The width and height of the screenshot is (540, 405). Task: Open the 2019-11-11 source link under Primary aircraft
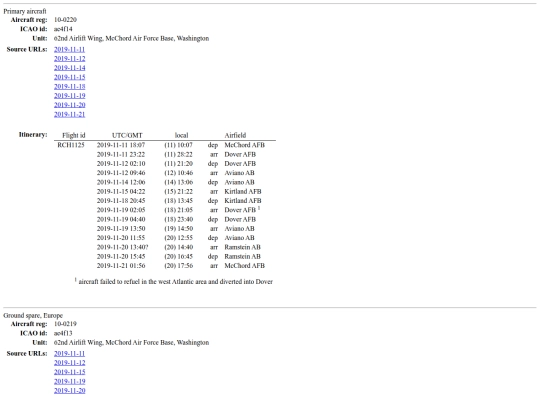(69, 49)
